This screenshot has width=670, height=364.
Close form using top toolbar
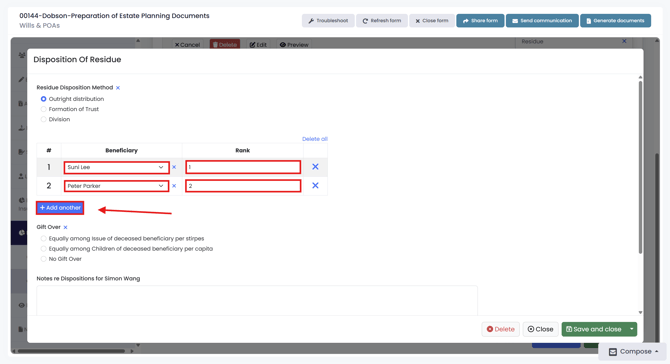(x=432, y=21)
